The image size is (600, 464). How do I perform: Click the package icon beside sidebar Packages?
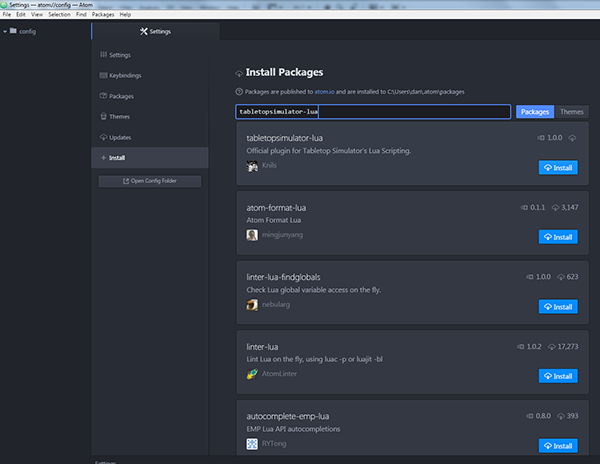click(103, 96)
